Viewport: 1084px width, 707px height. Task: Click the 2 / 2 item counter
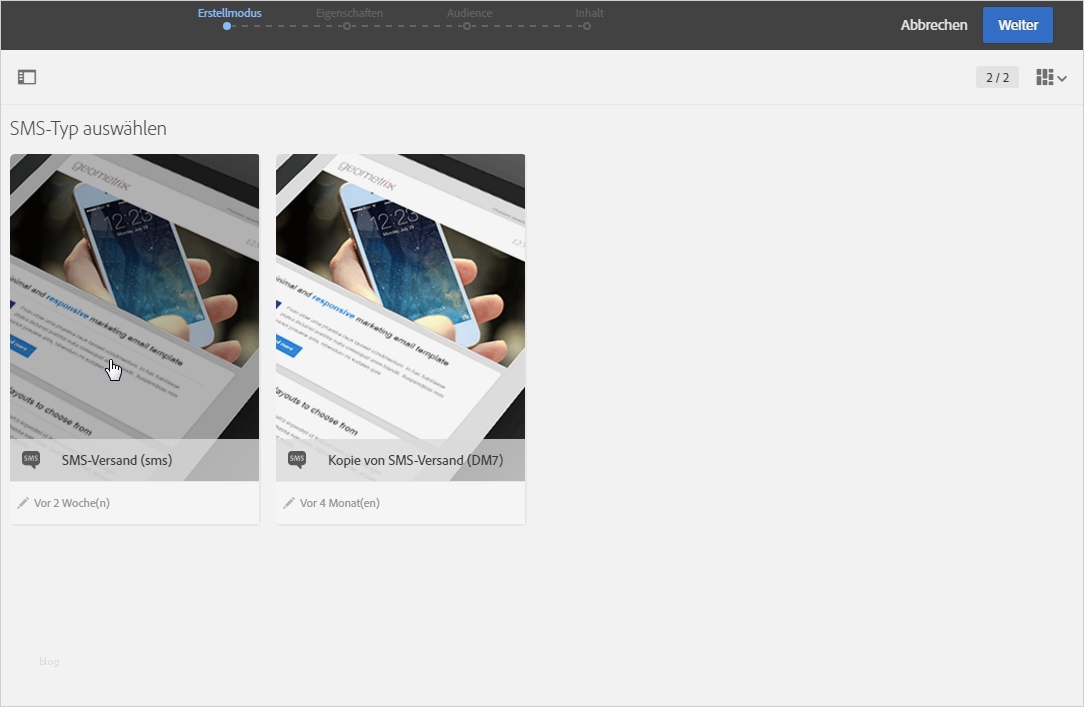click(x=997, y=77)
